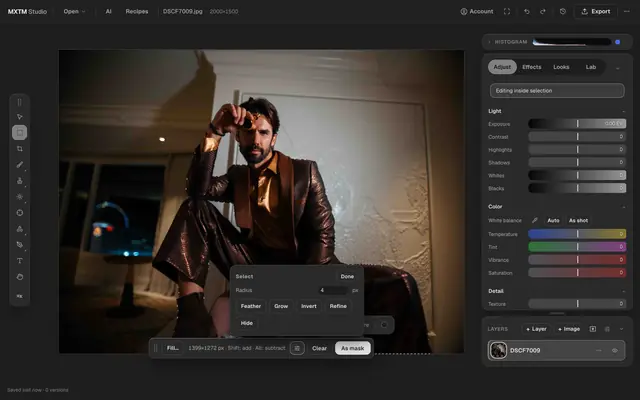
Task: Select the Brush tool
Action: 20,164
